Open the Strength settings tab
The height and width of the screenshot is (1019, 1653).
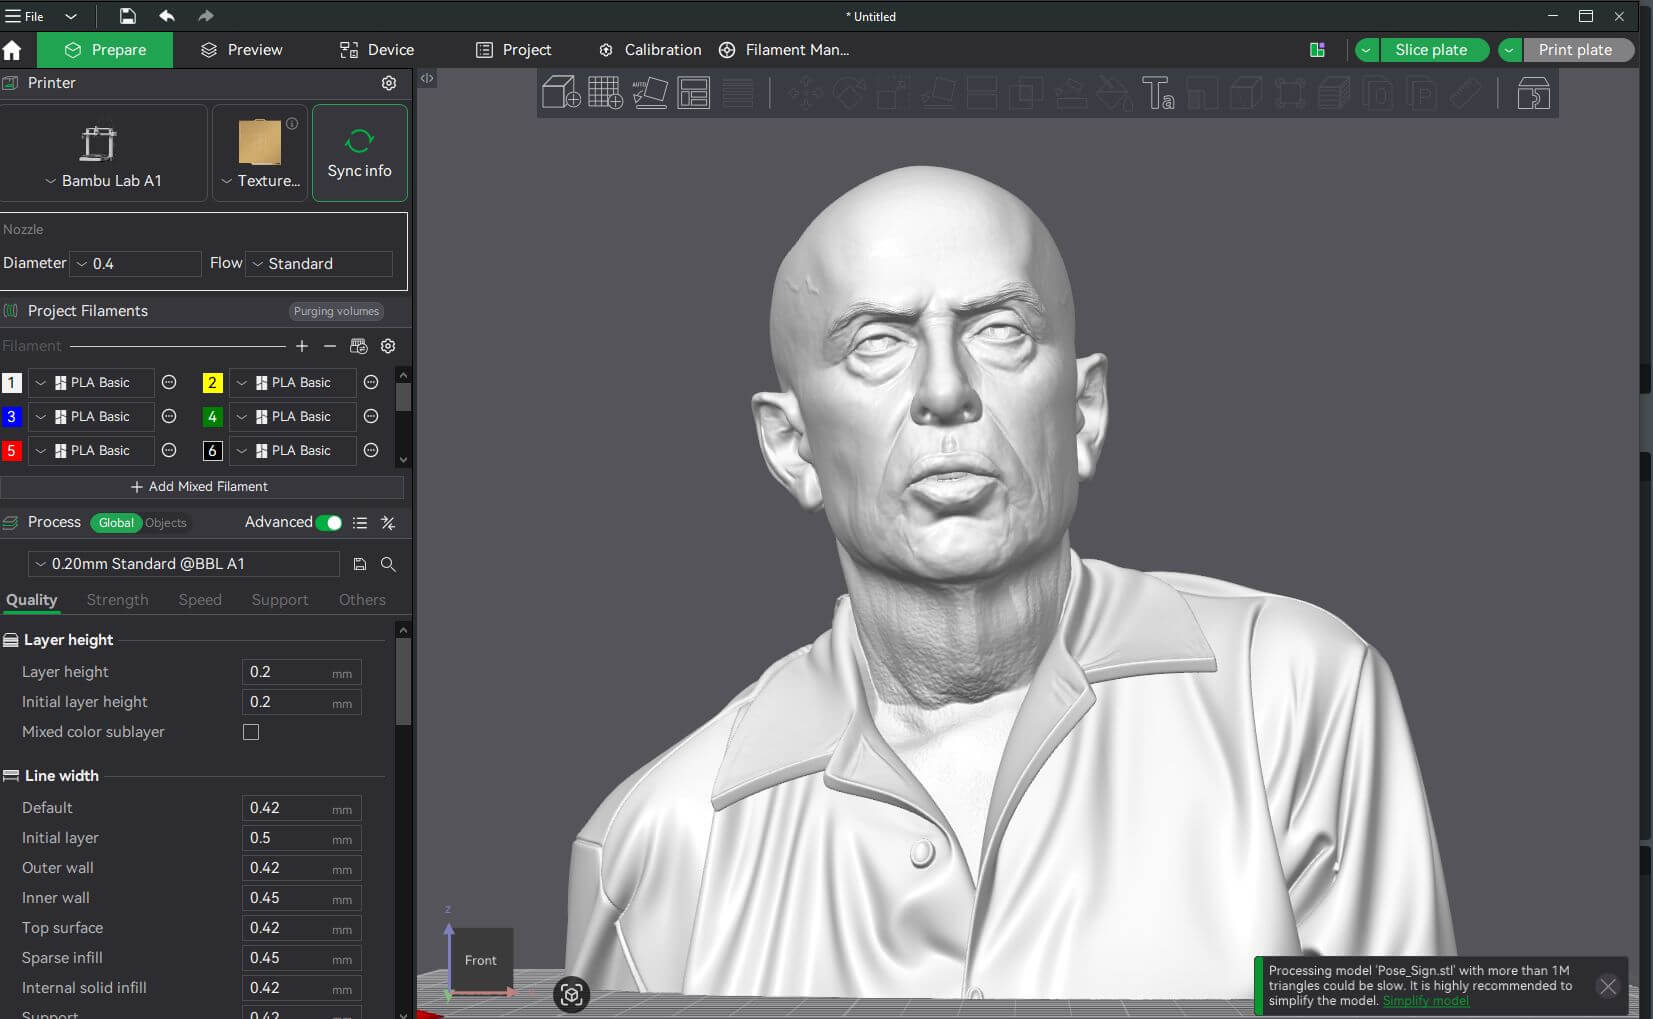117,600
